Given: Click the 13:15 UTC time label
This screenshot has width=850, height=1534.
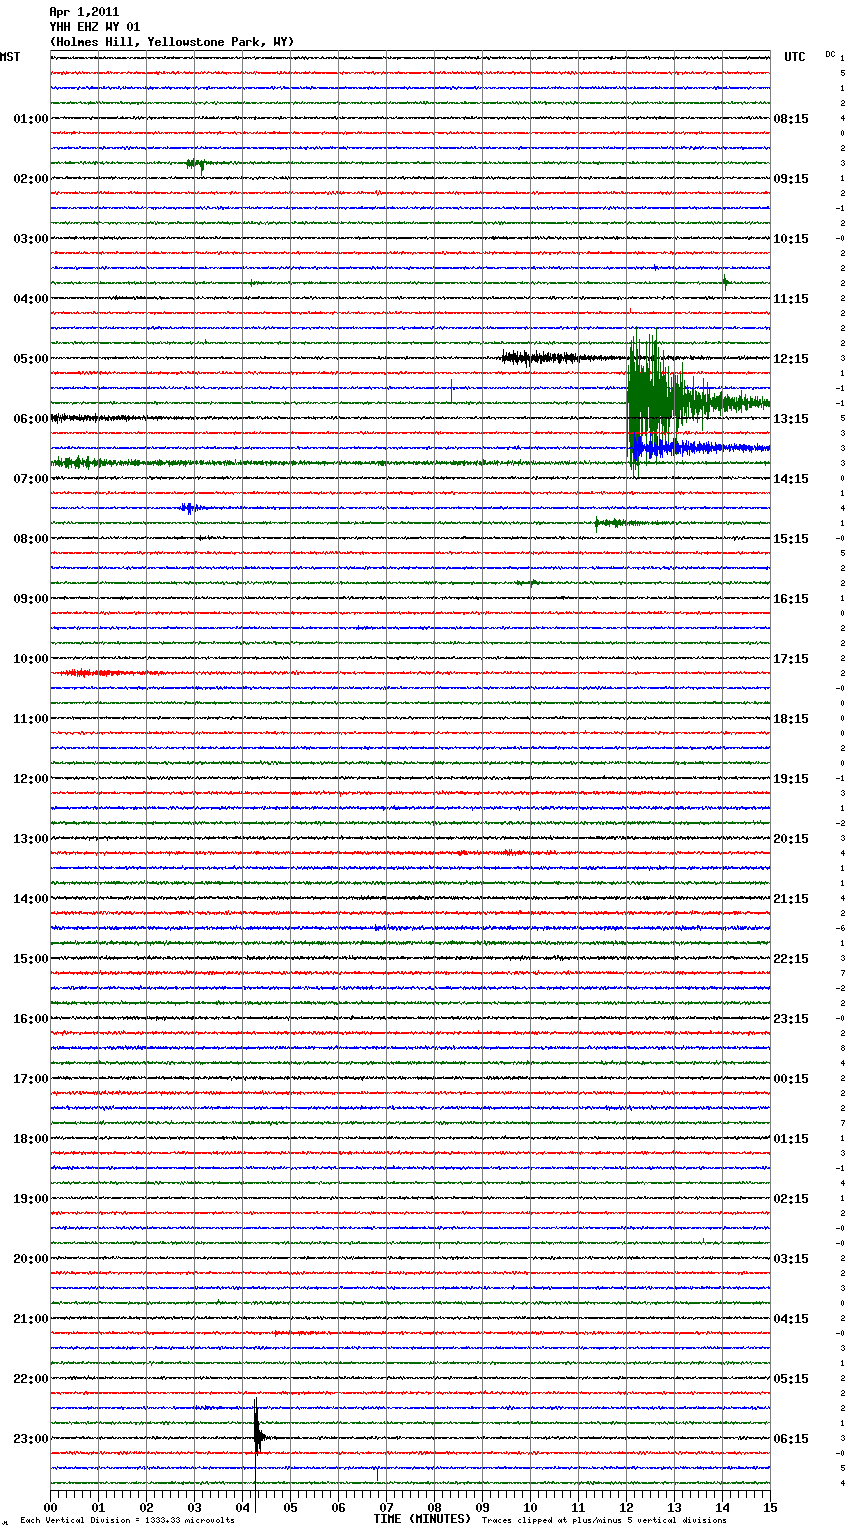Looking at the screenshot, I should 791,419.
